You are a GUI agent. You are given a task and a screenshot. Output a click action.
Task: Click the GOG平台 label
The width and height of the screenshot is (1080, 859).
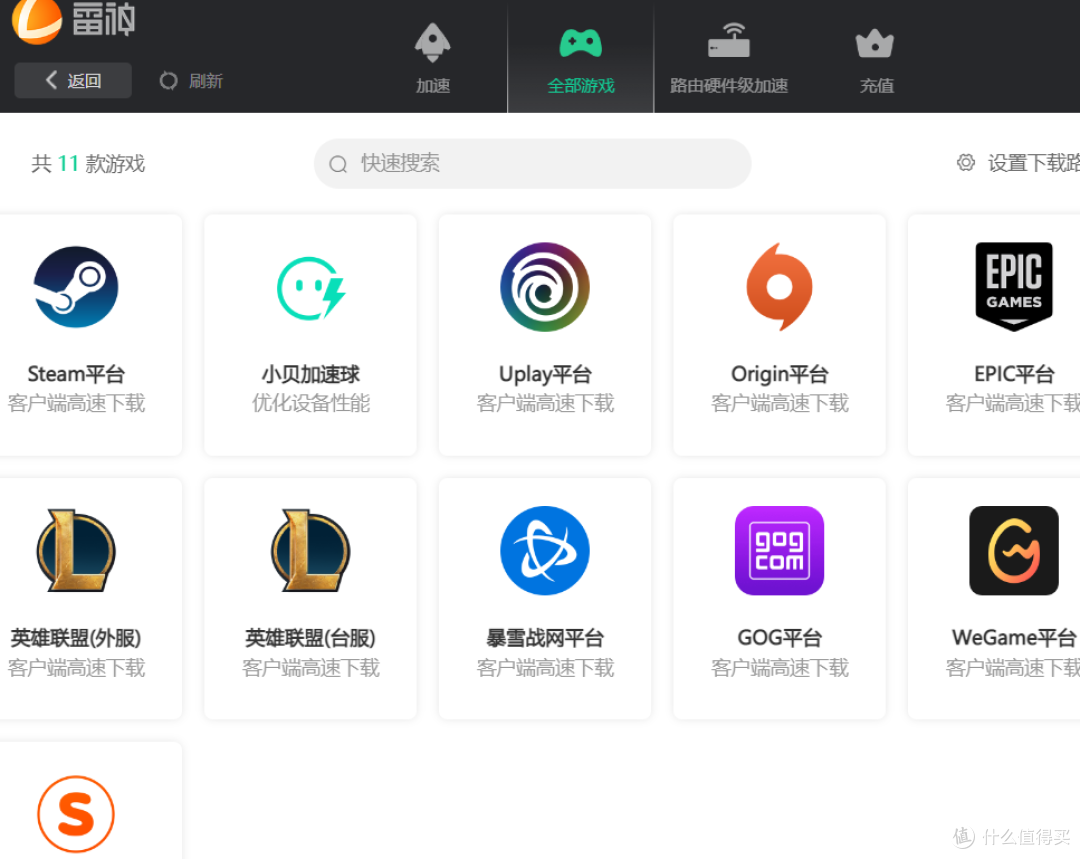click(780, 638)
